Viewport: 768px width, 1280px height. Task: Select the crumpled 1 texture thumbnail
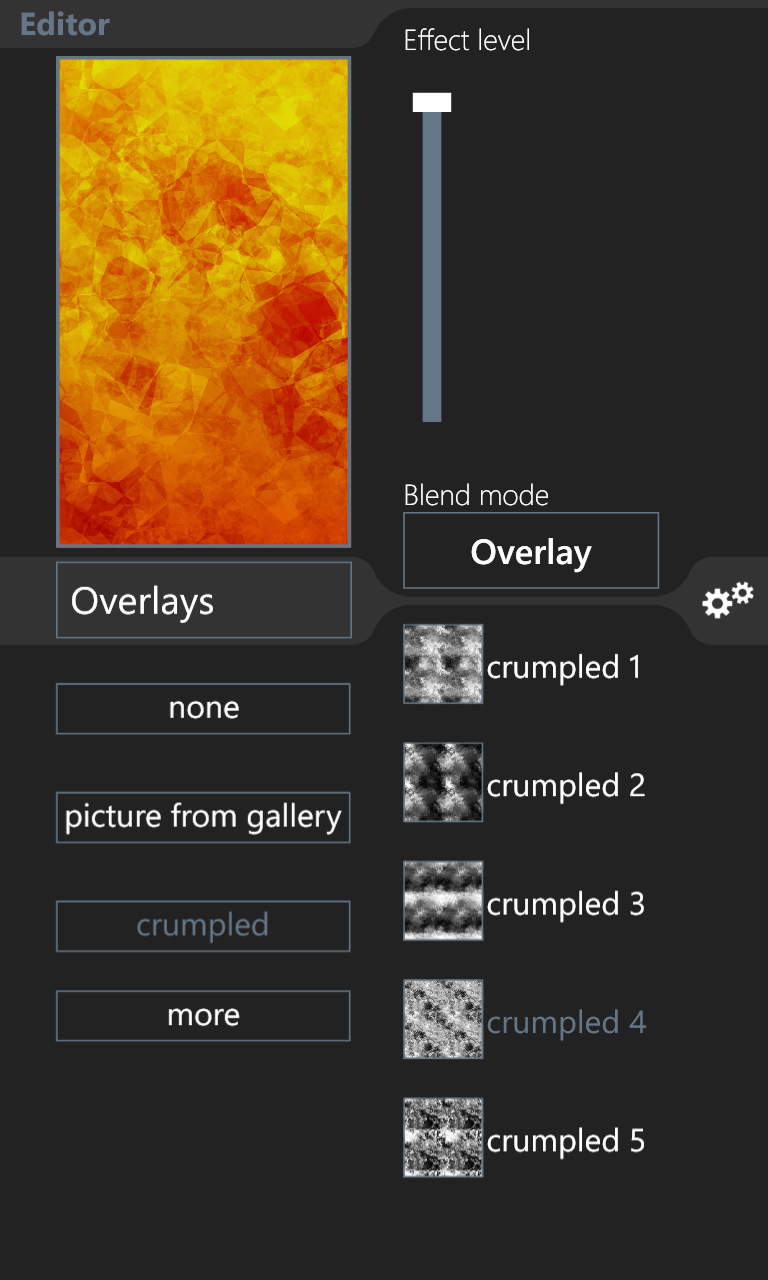pyautogui.click(x=443, y=664)
